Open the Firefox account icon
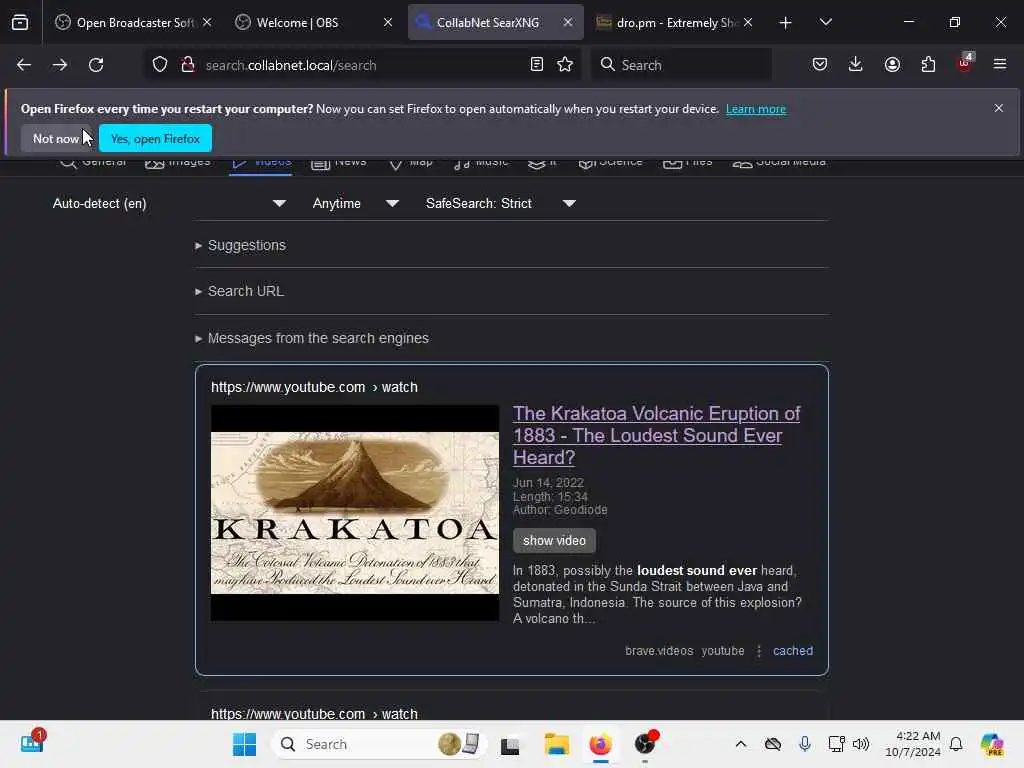 click(892, 64)
